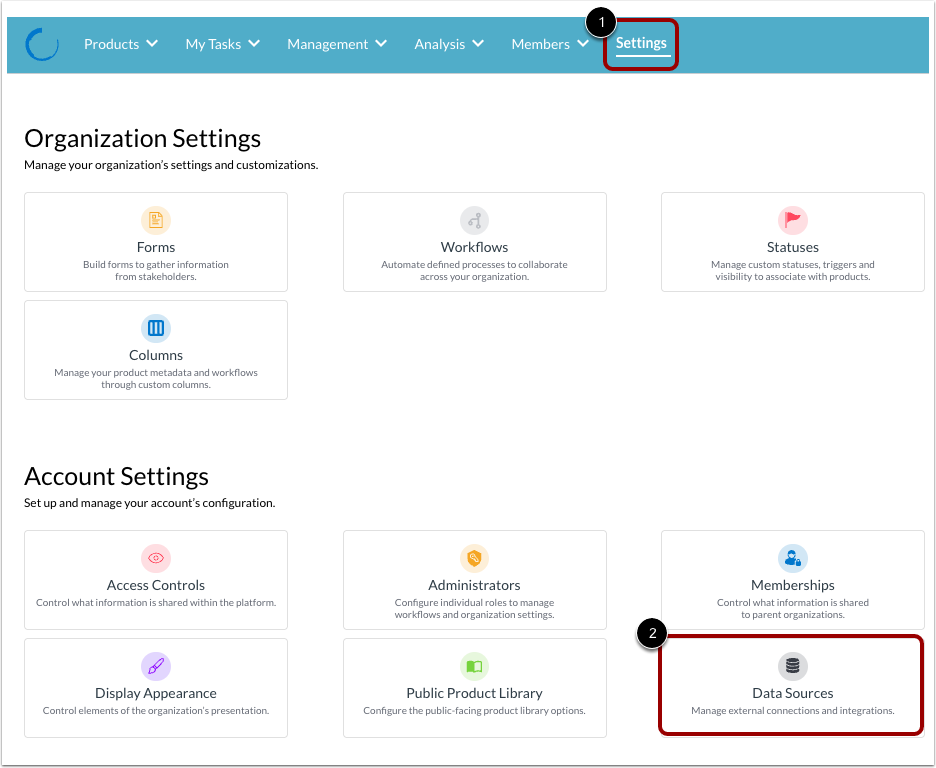This screenshot has width=936, height=768.
Task: Click the Access Controls eye icon
Action: click(156, 558)
